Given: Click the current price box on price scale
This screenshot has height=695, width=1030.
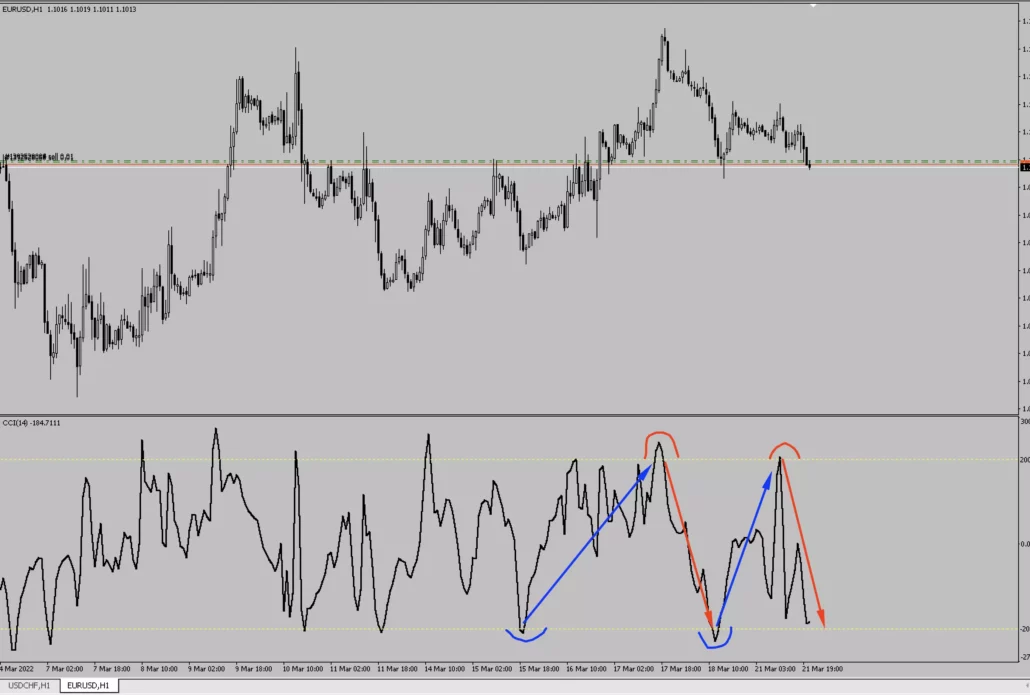Looking at the screenshot, I should 1025,167.
